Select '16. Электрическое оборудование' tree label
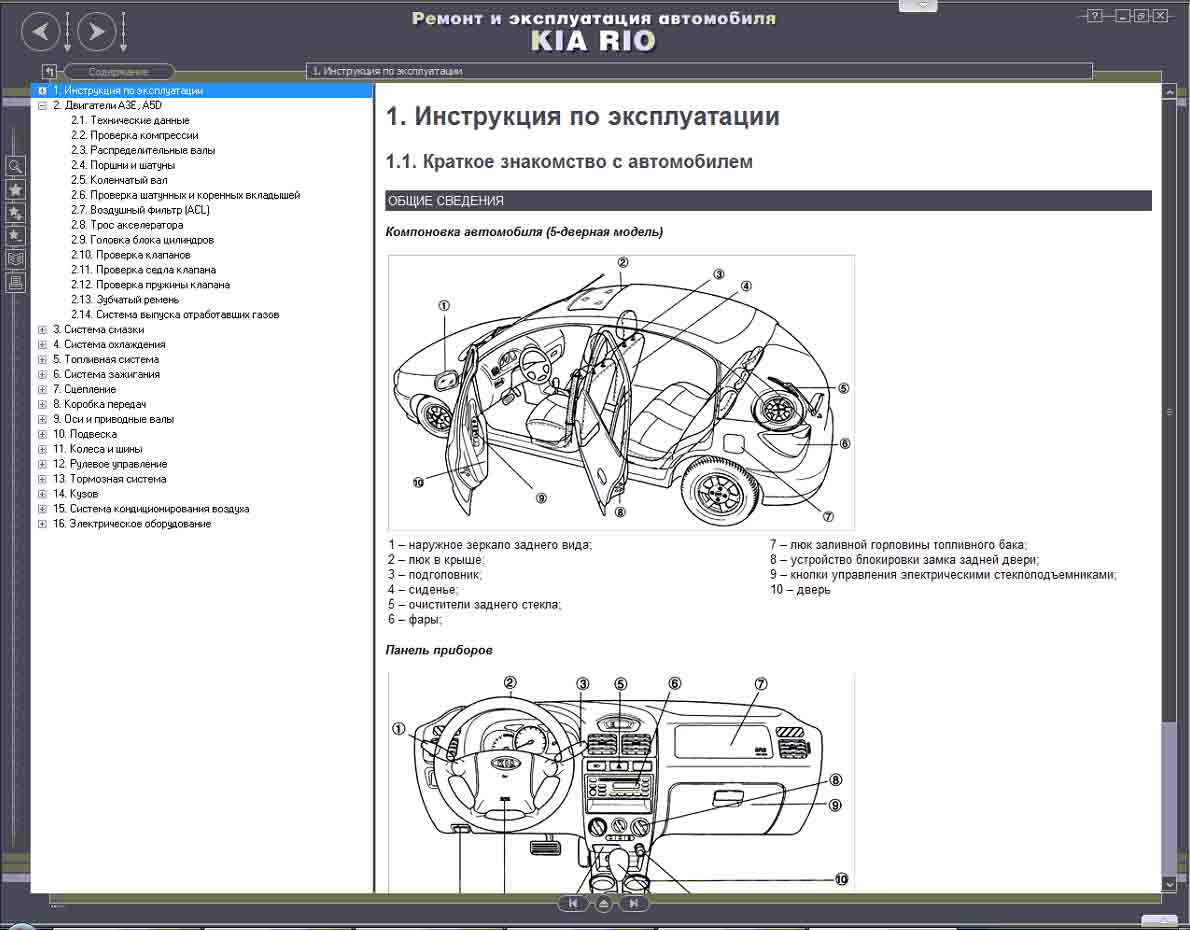Screen dimensions: 1190x930 pos(132,524)
